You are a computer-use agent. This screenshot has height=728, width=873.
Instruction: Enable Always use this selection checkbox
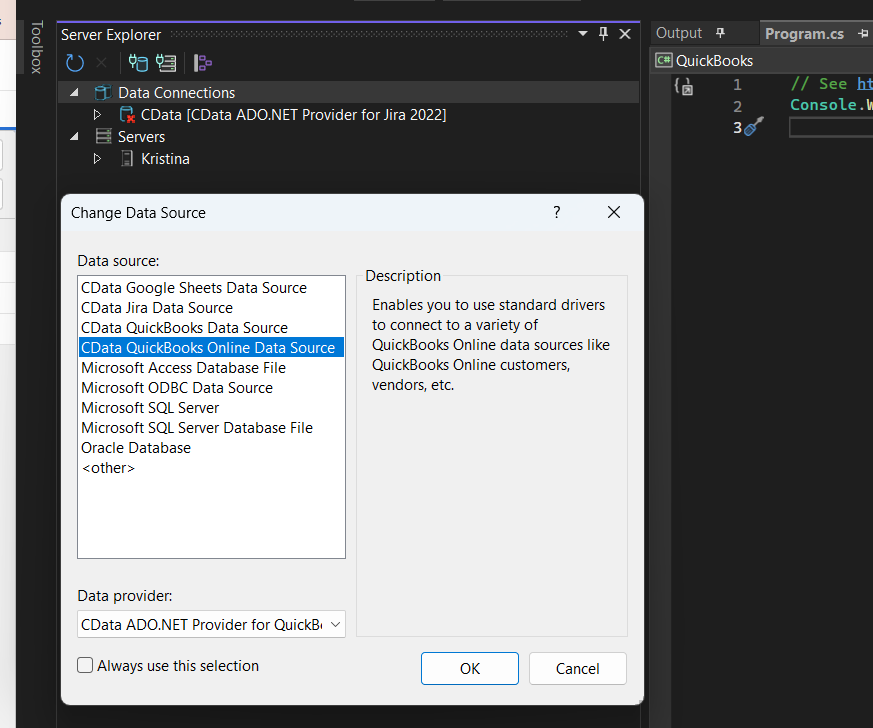[x=85, y=665]
